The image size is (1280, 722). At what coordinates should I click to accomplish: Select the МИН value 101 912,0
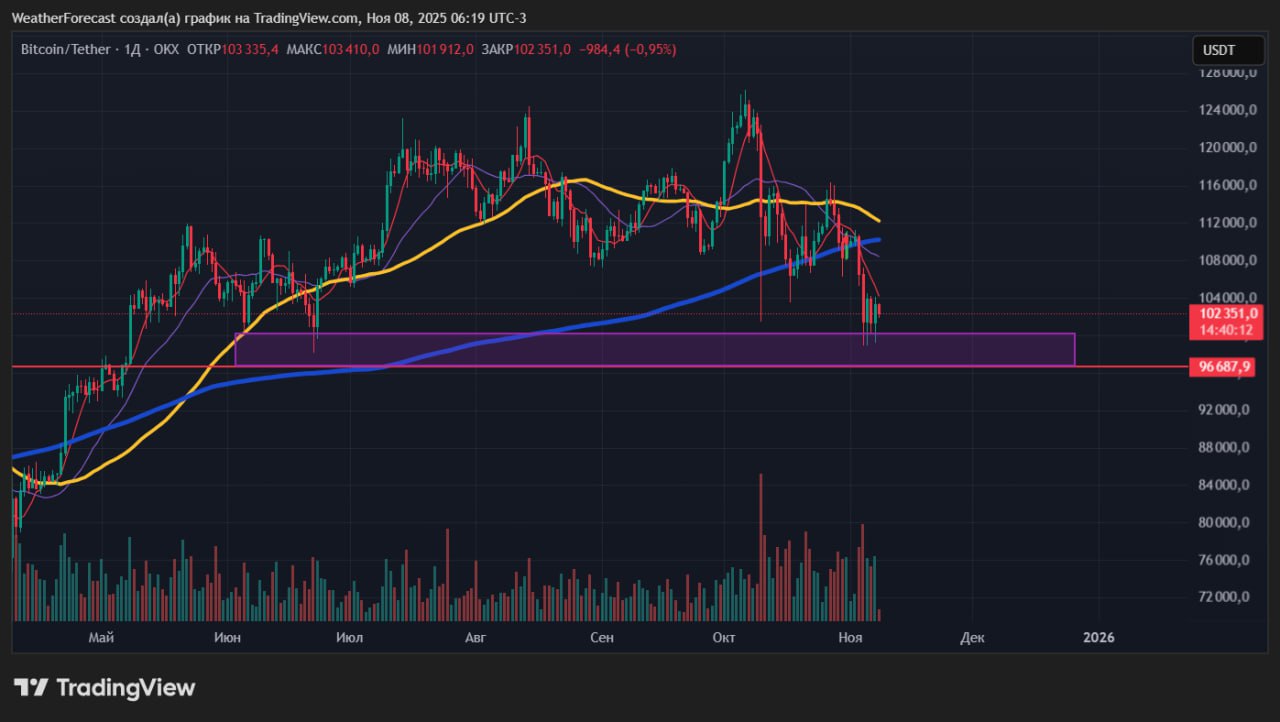pyautogui.click(x=445, y=49)
